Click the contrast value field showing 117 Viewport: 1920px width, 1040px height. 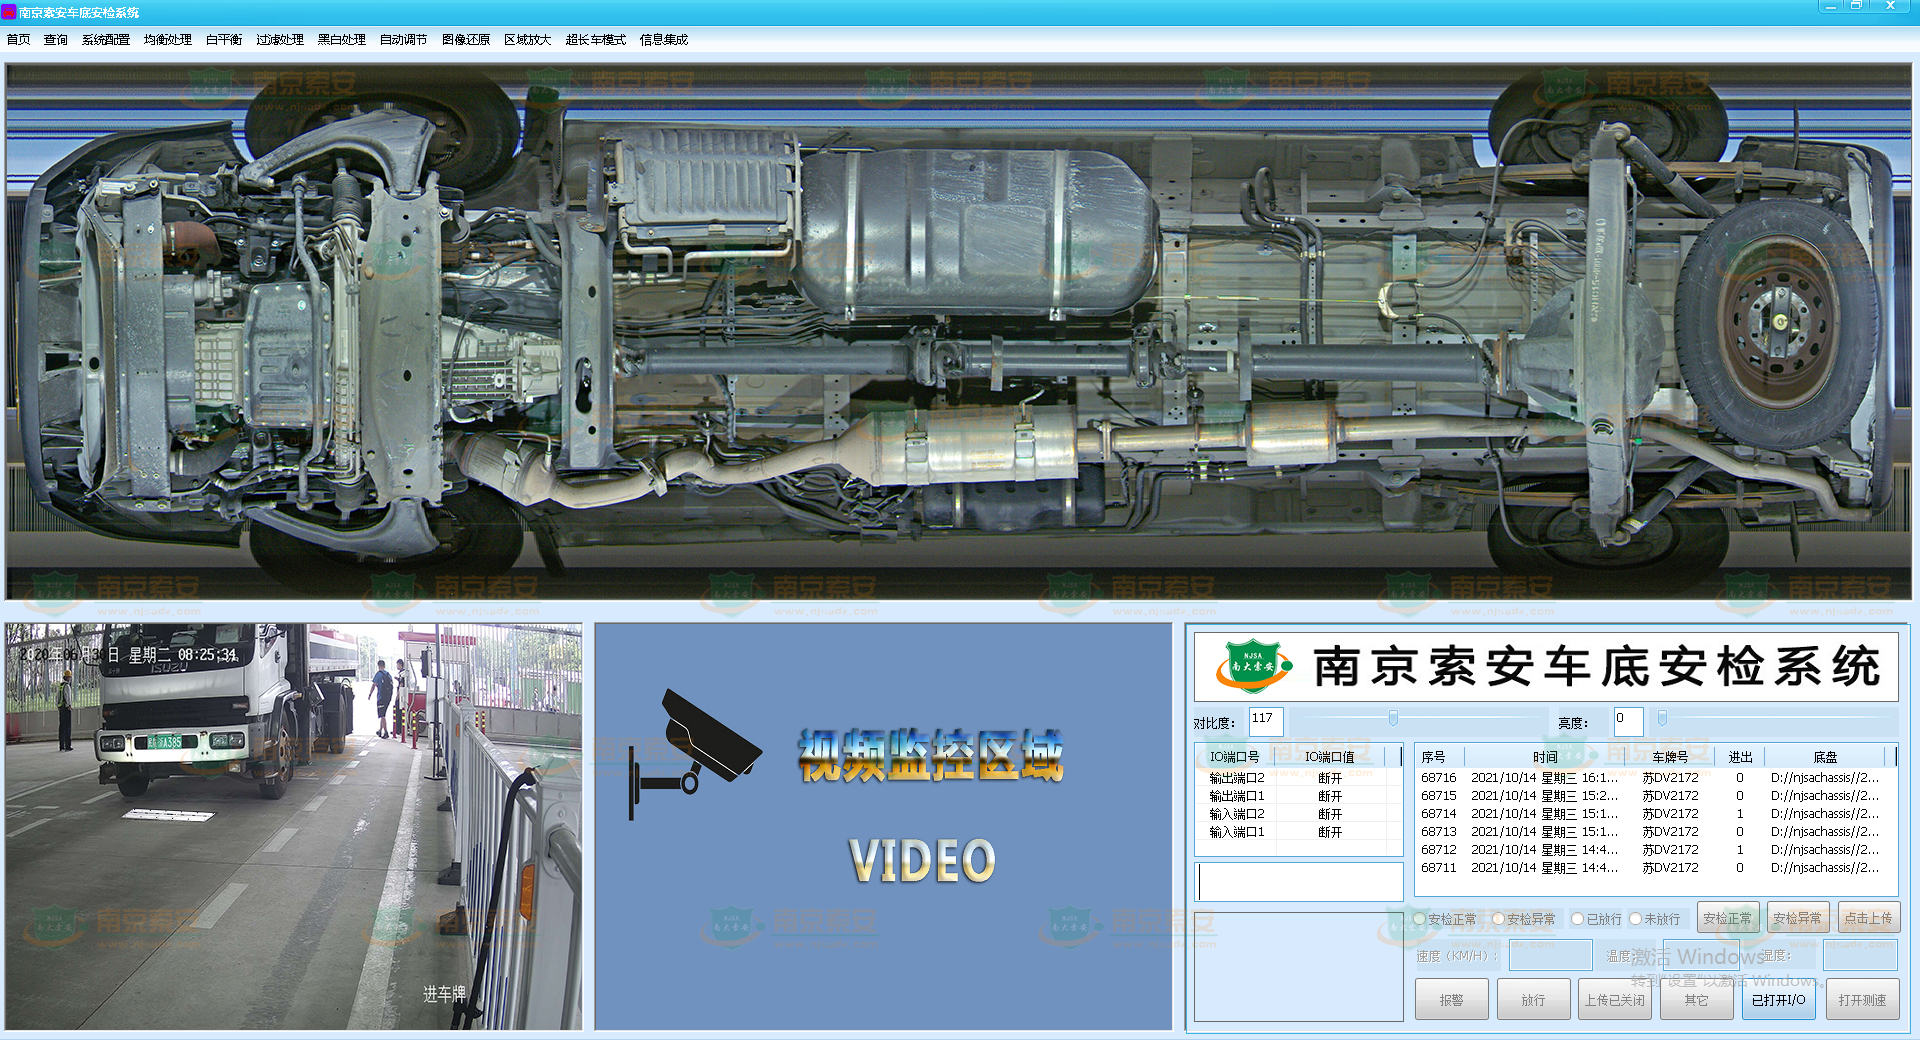(x=1266, y=722)
